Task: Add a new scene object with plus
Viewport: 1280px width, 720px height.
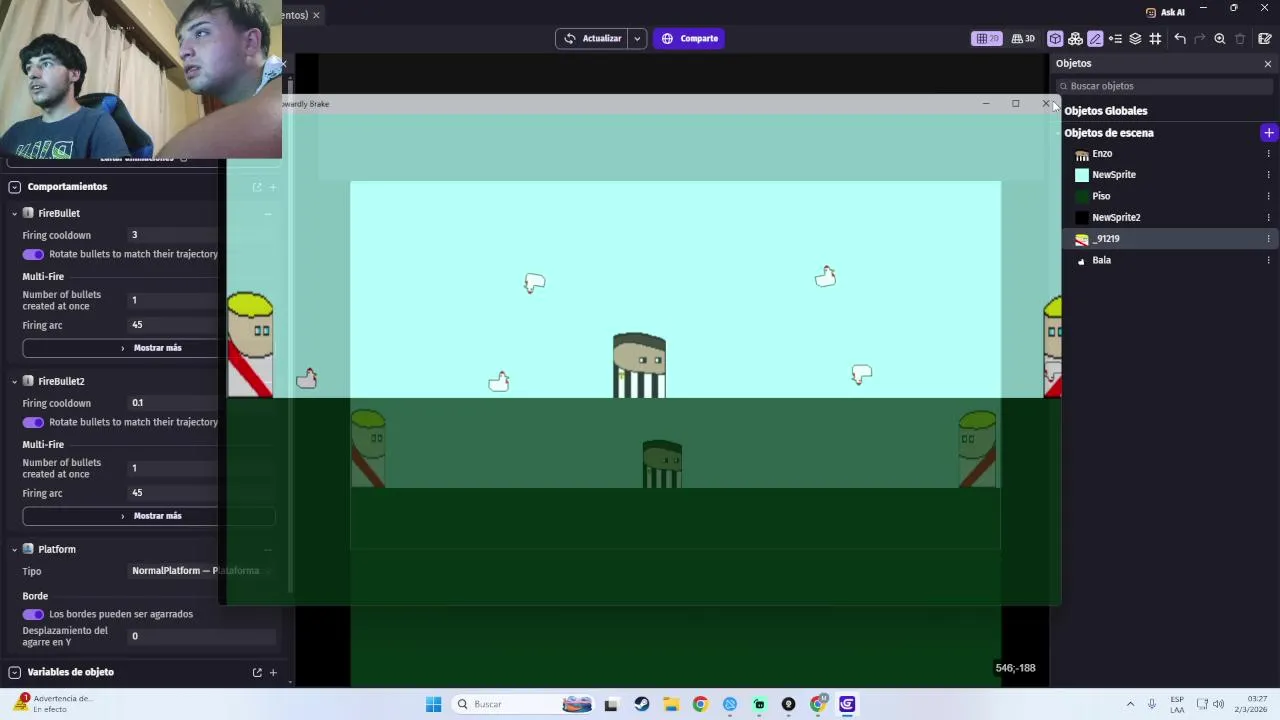Action: pyautogui.click(x=1268, y=133)
